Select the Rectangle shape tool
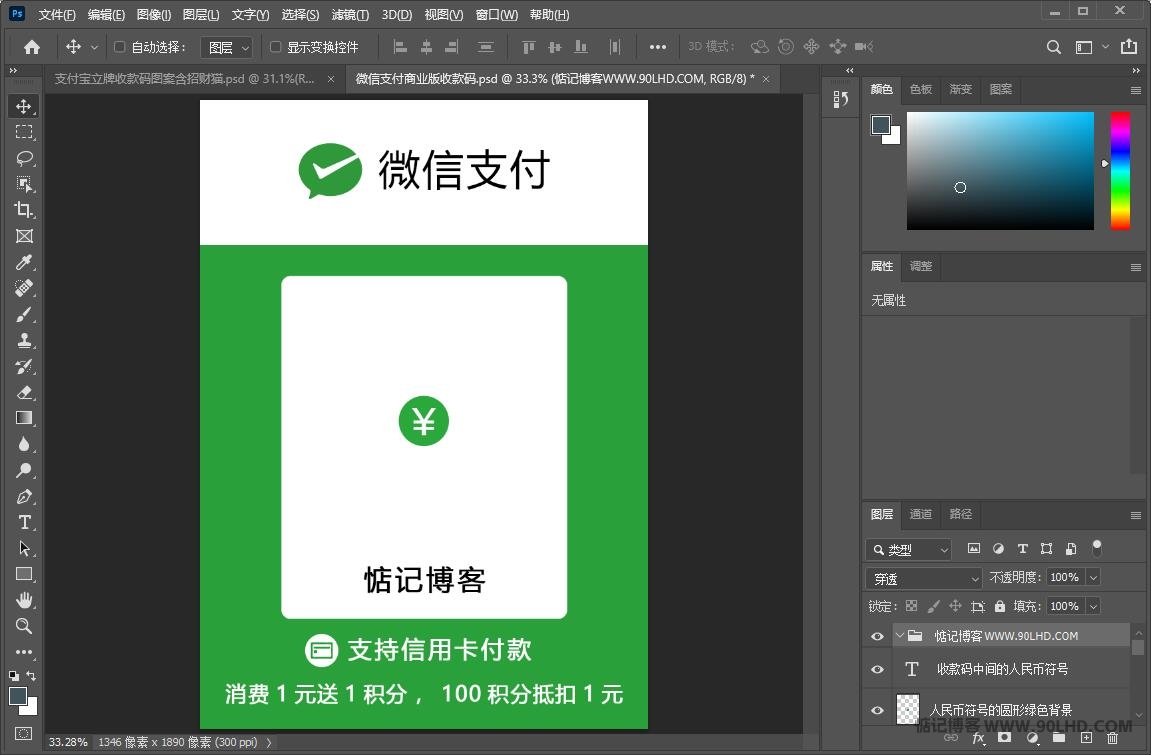 click(23, 575)
